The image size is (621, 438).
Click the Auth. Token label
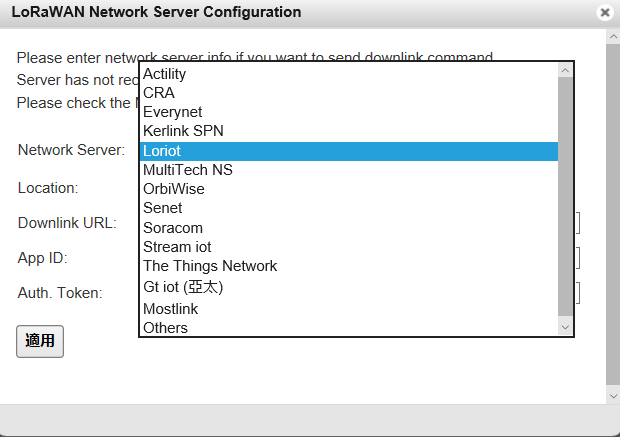(x=60, y=293)
